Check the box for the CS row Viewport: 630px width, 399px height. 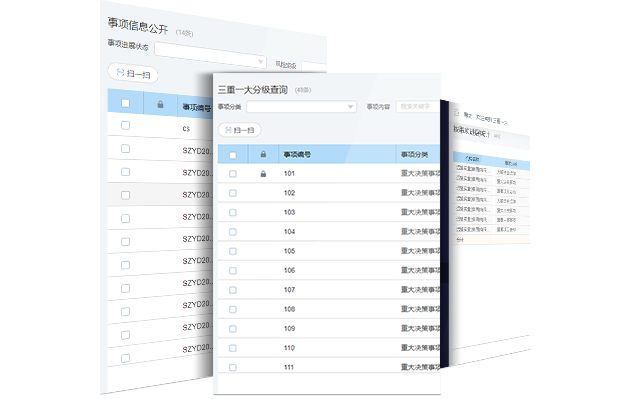click(x=125, y=125)
